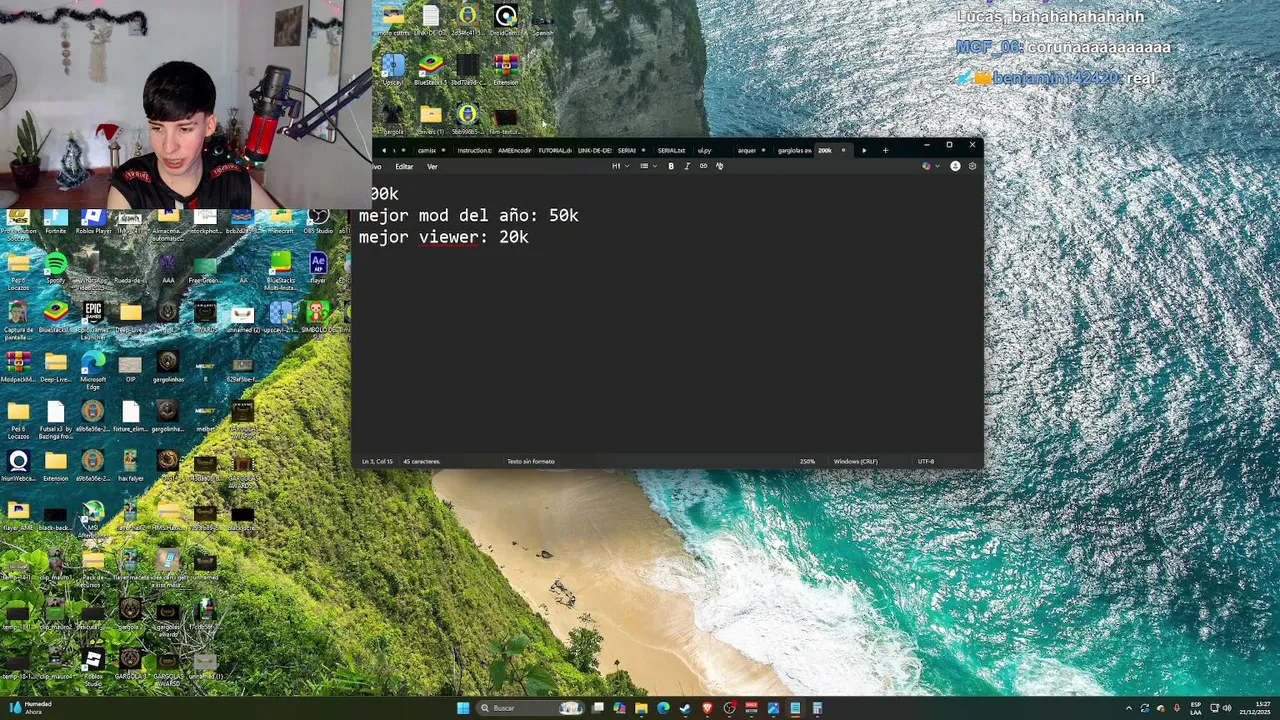Screen dimensions: 1280x720
Task: Open the Spotify desktop shortcut
Action: [x=55, y=268]
